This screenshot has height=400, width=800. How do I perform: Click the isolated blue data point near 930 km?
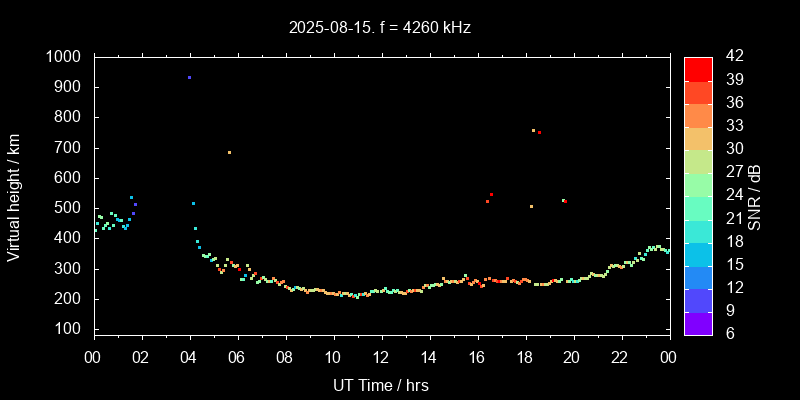(x=189, y=78)
